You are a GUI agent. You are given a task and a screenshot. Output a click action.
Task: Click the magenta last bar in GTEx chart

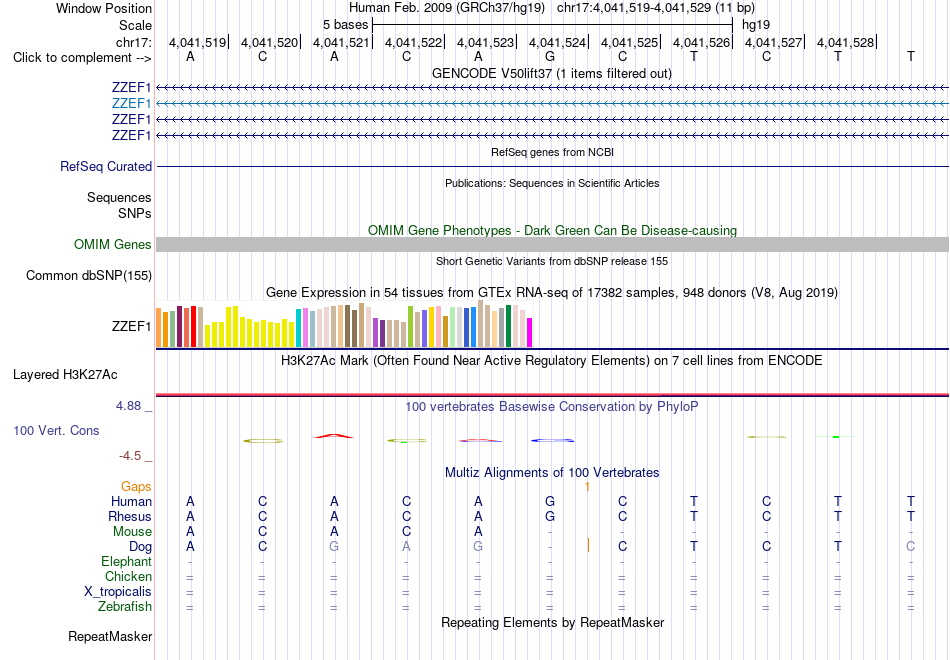tap(529, 332)
